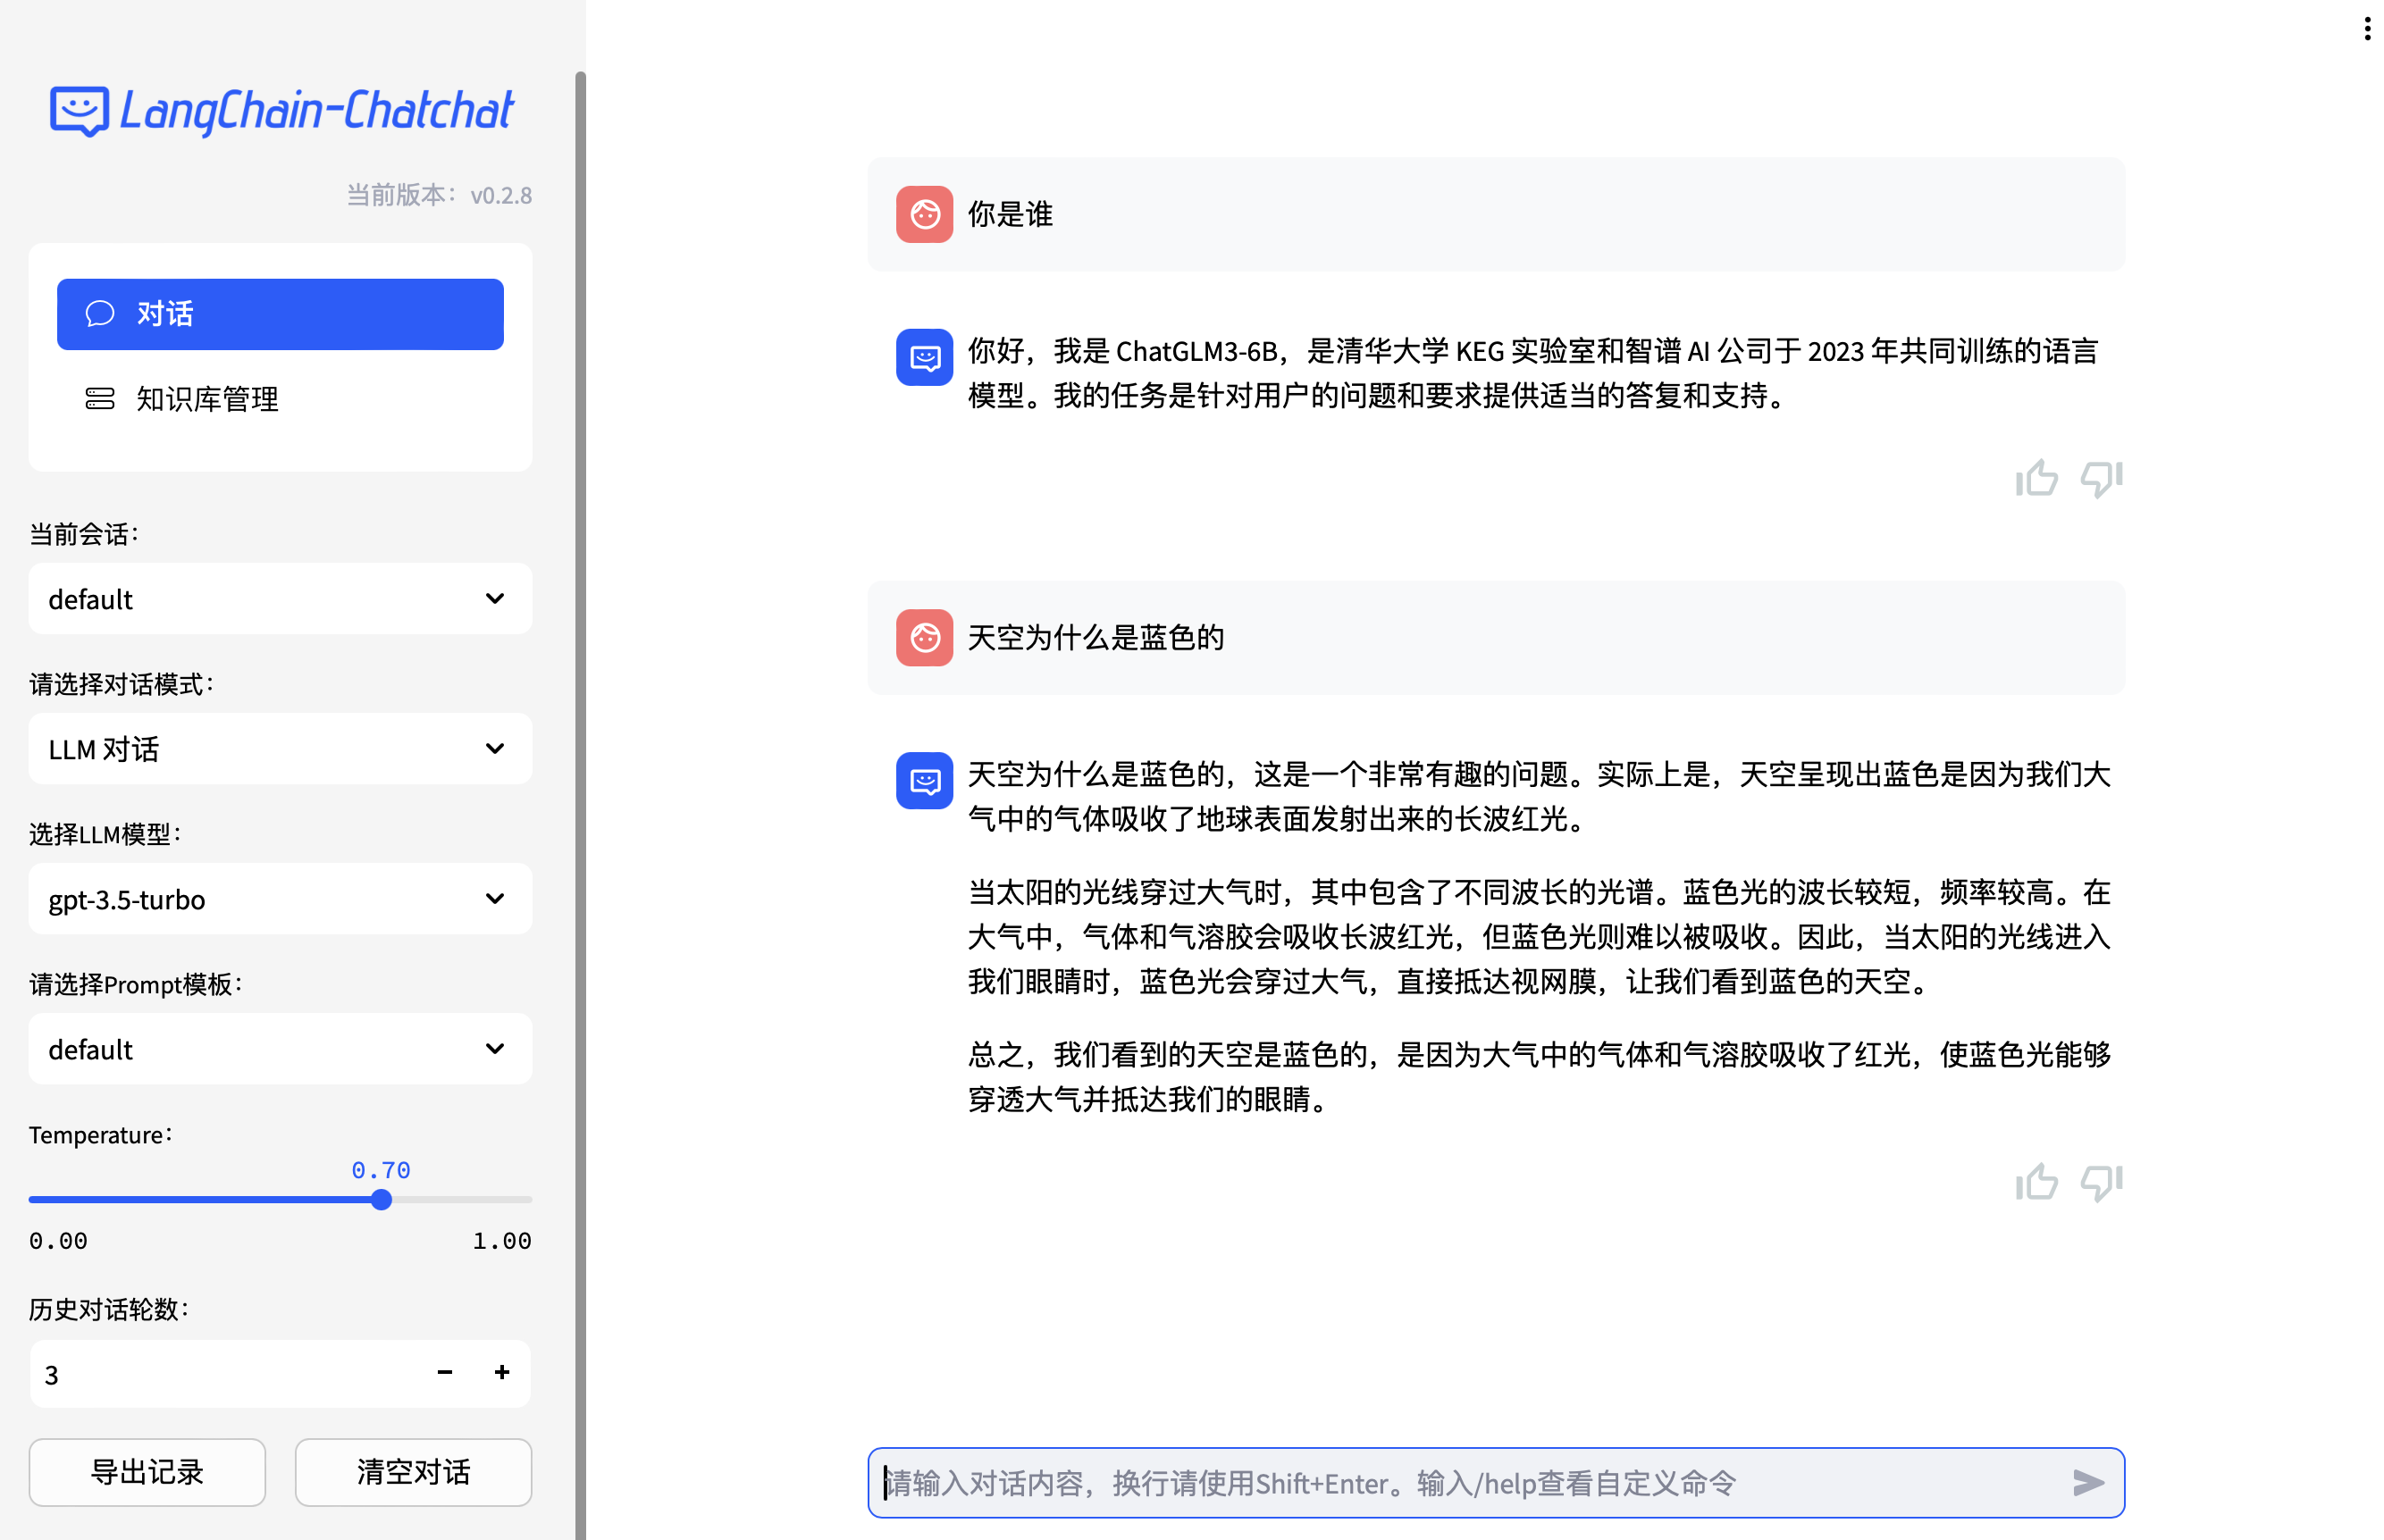Click the Temperature slider handle
Image resolution: width=2384 pixels, height=1540 pixels.
click(381, 1199)
